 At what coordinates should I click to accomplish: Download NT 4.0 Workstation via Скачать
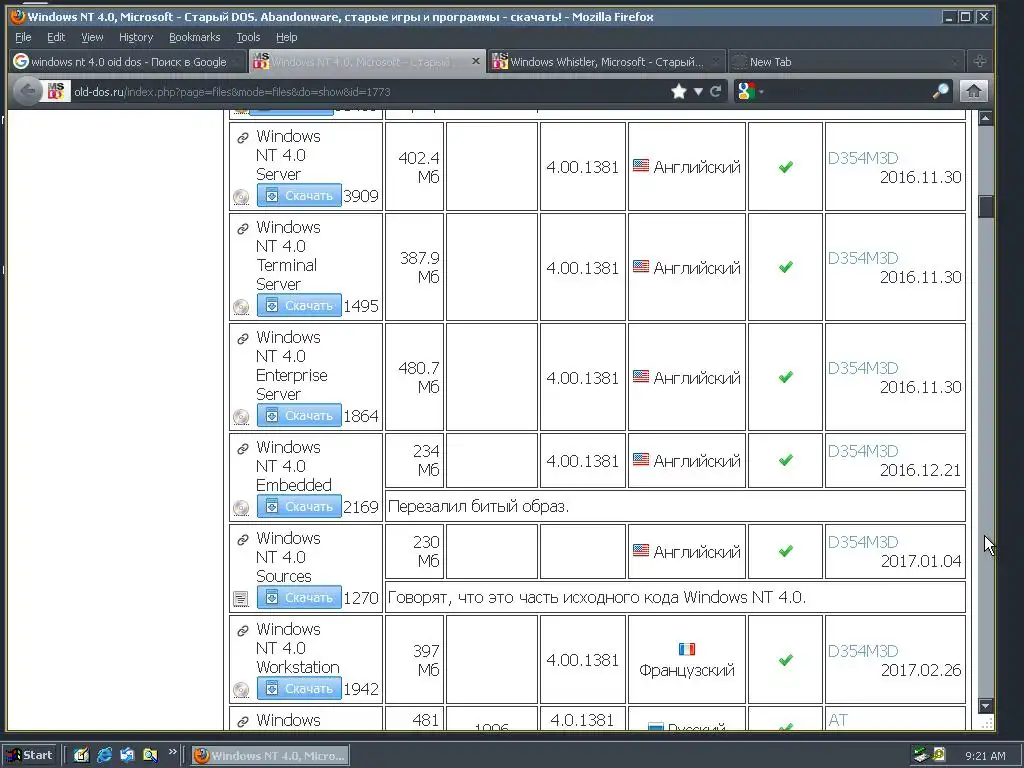[299, 688]
